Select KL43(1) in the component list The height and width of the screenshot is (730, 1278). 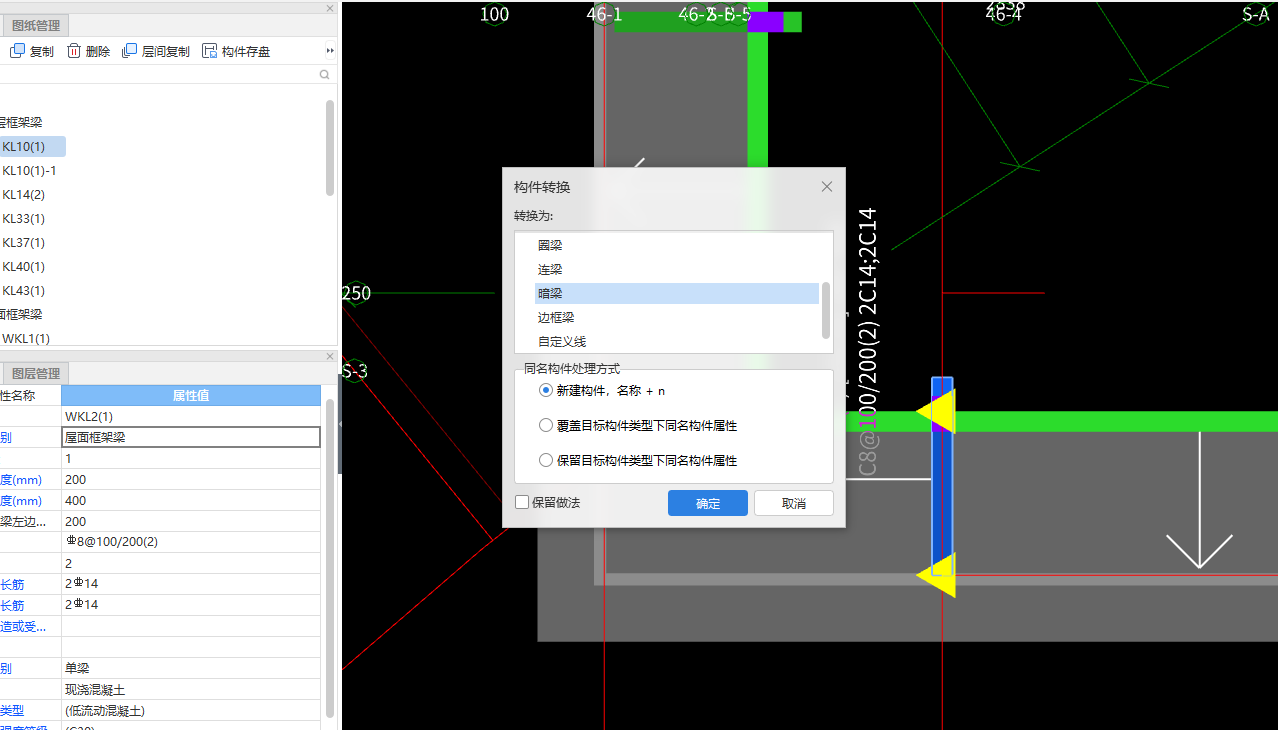pos(24,291)
